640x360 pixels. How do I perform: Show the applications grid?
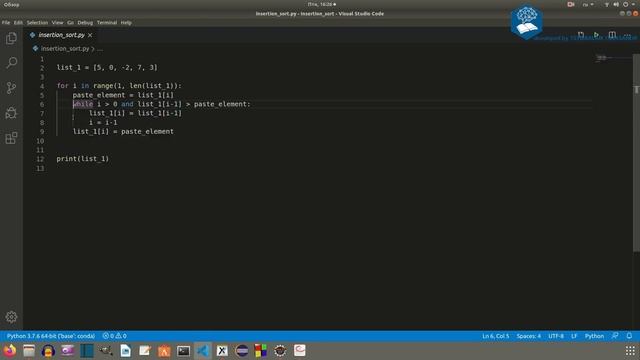point(630,350)
